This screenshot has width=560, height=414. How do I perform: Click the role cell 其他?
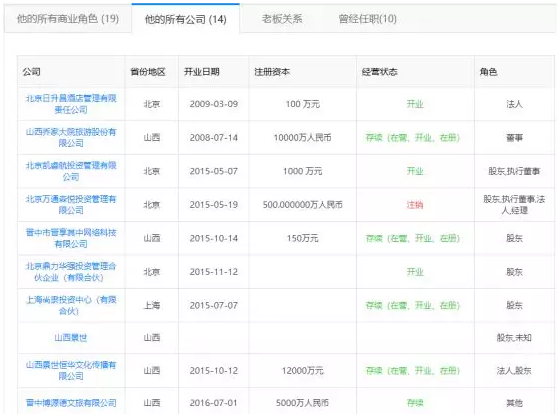(x=514, y=403)
